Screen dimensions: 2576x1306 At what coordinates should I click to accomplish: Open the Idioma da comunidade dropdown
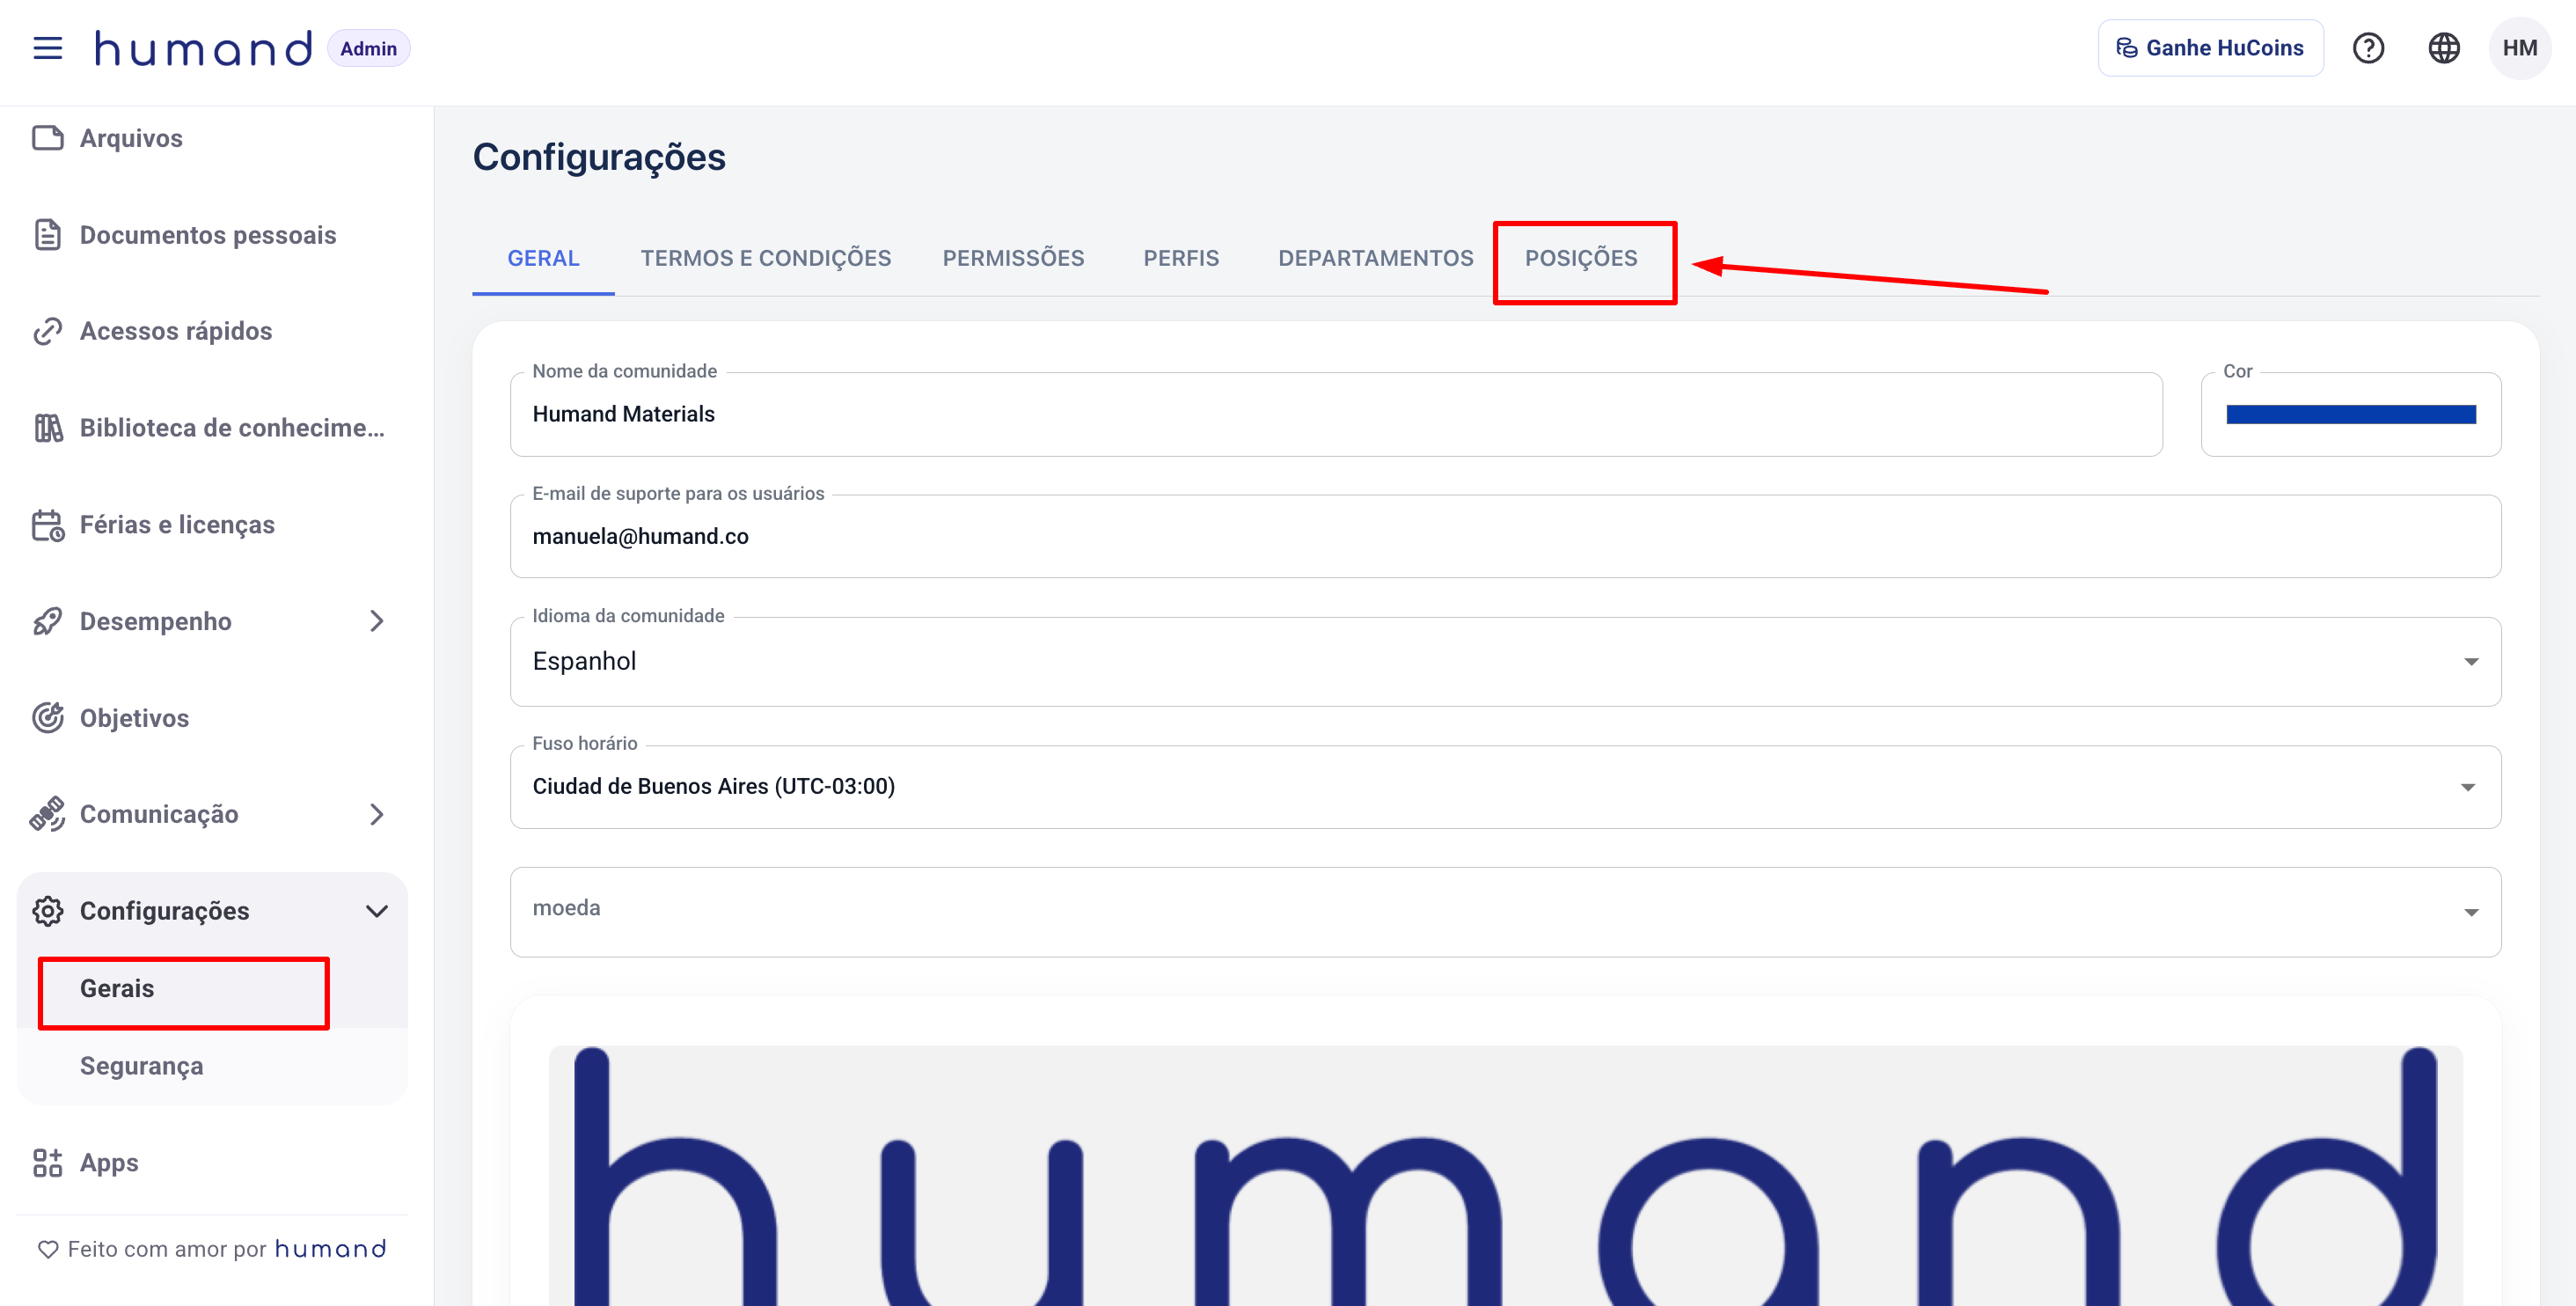(1505, 661)
